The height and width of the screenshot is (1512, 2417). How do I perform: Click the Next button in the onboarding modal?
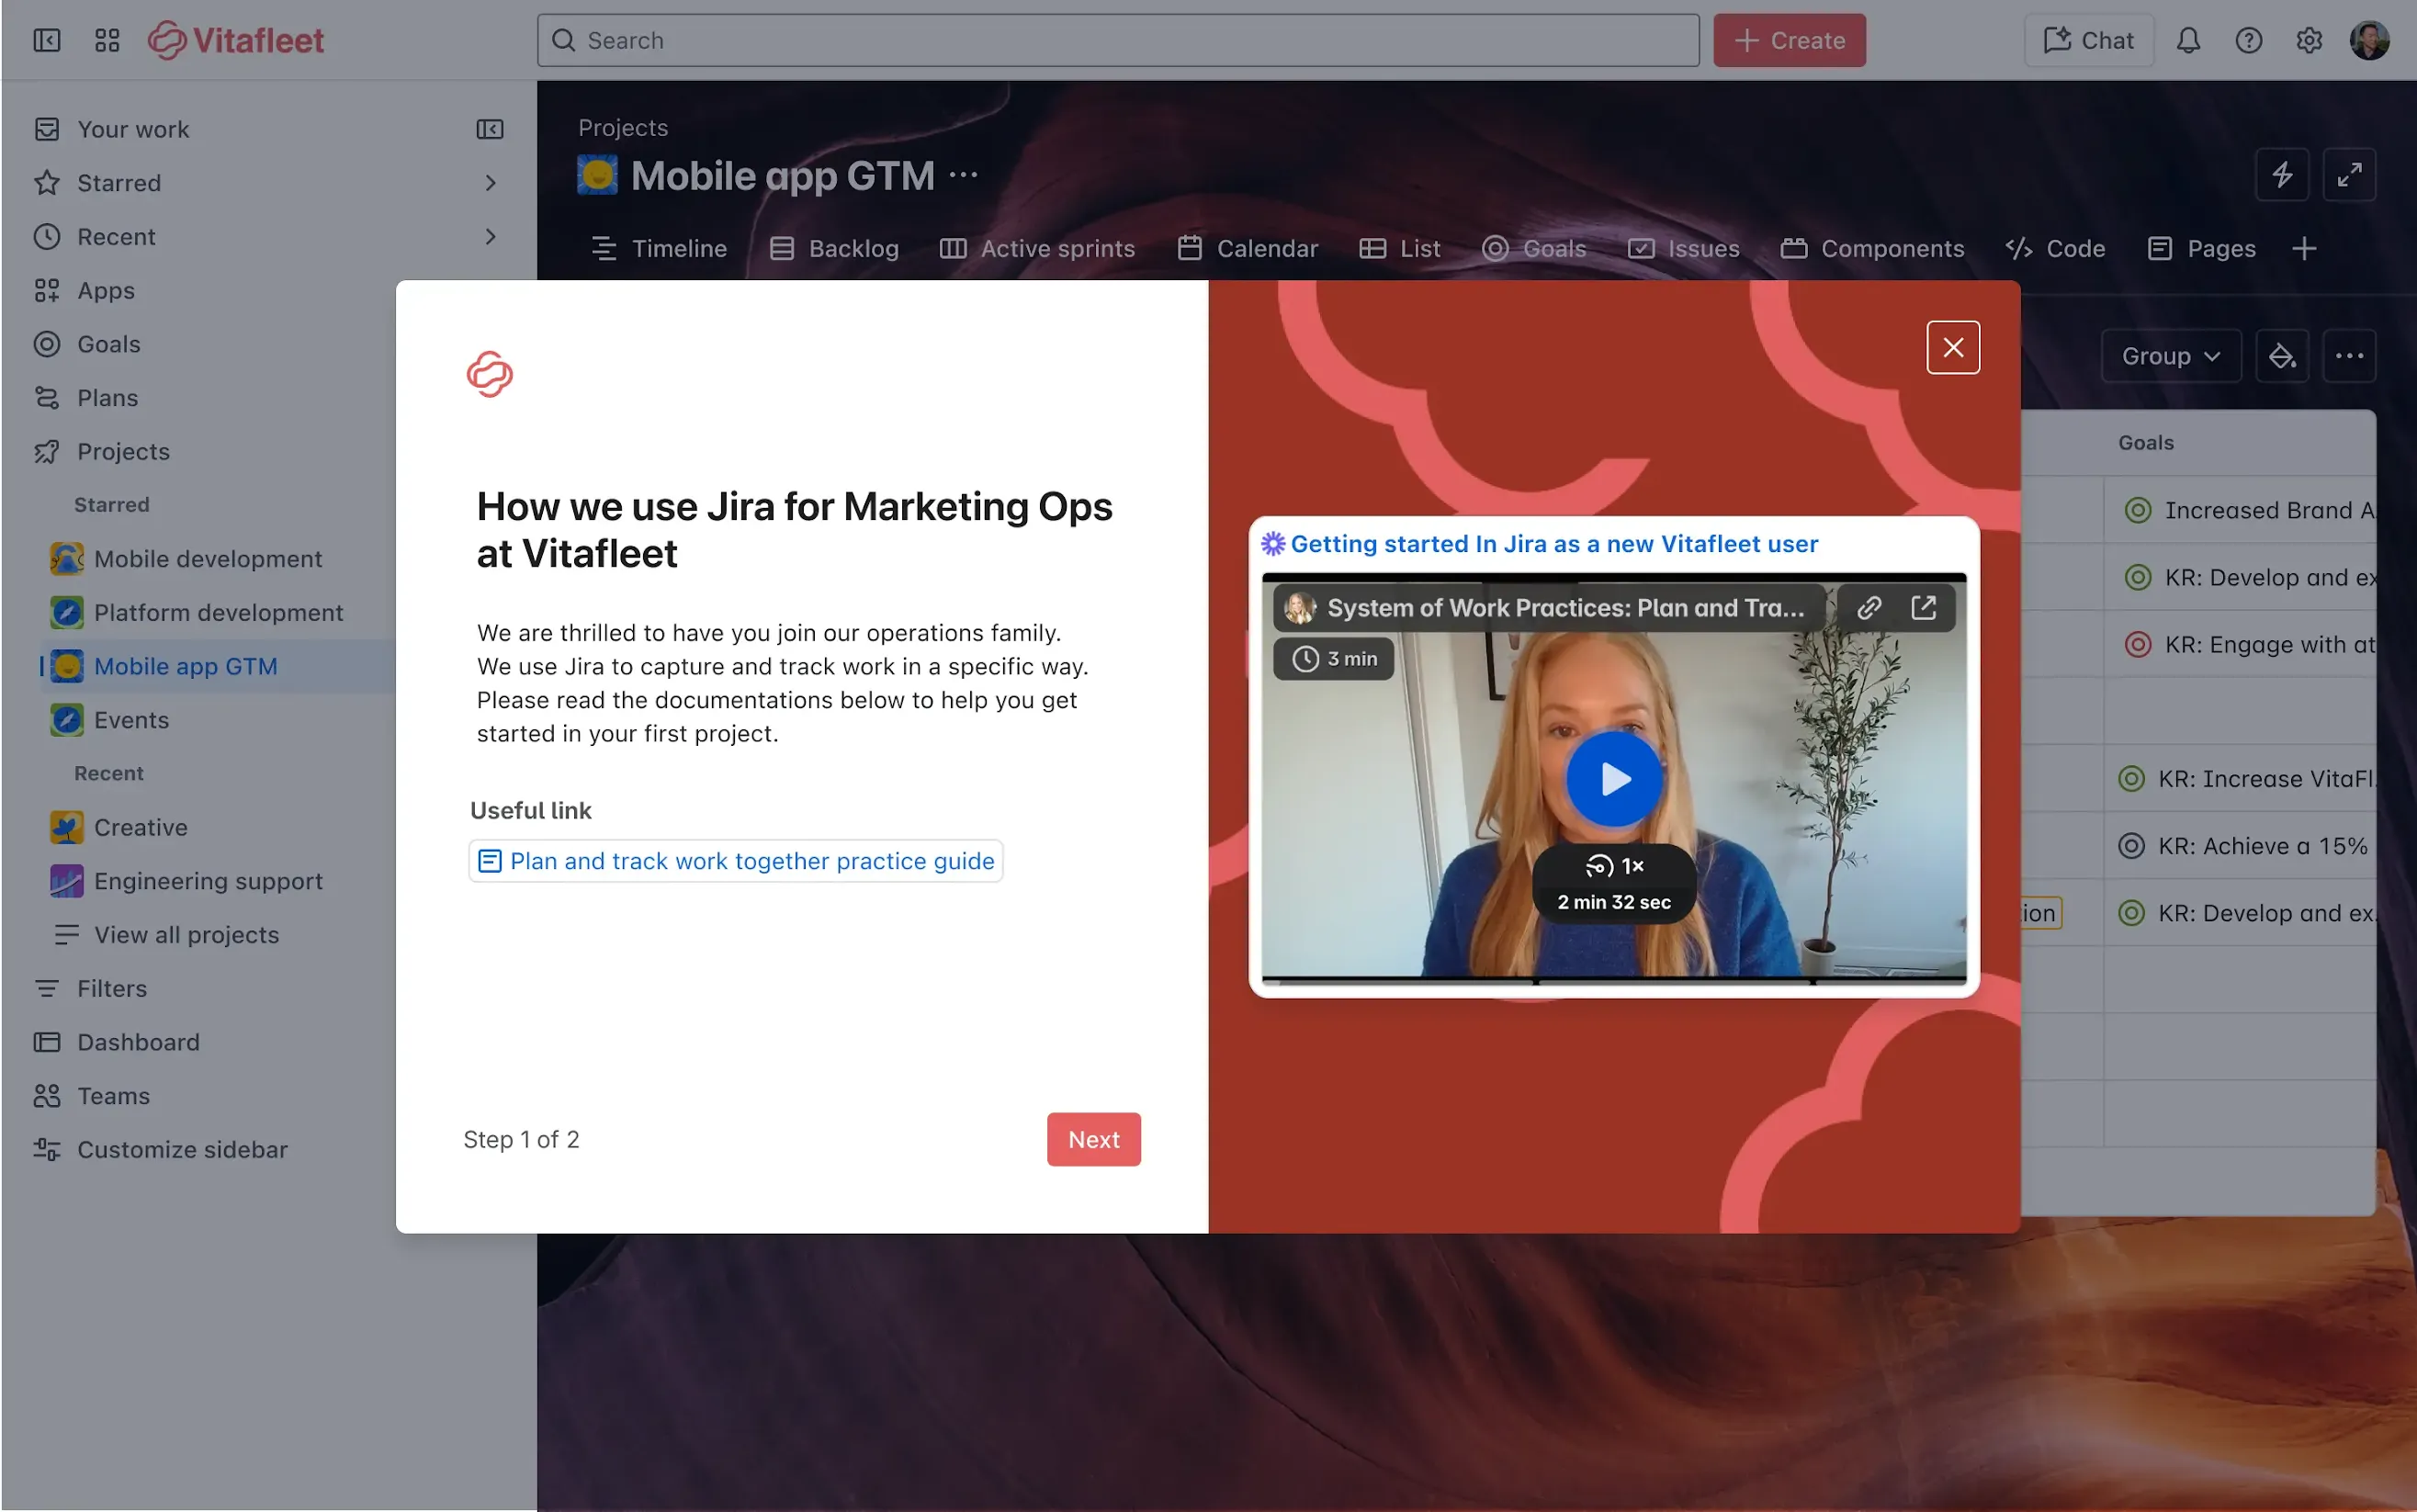pyautogui.click(x=1093, y=1139)
